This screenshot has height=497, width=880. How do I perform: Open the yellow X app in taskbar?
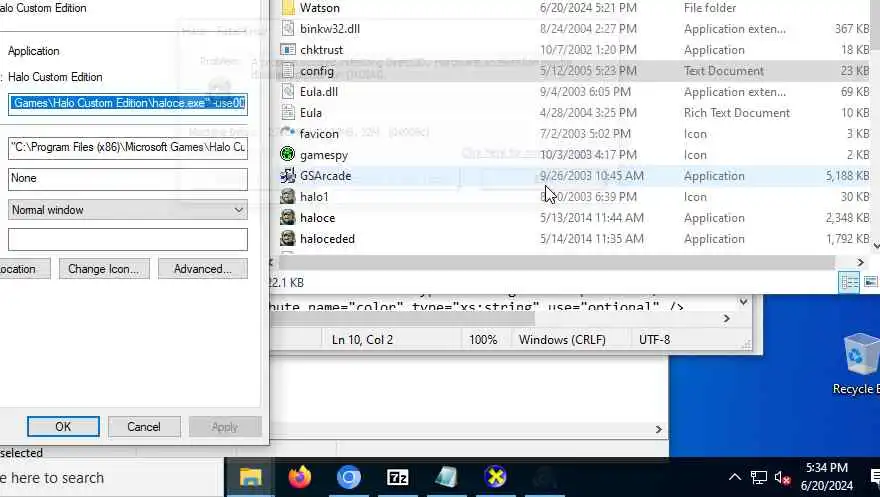coord(495,477)
